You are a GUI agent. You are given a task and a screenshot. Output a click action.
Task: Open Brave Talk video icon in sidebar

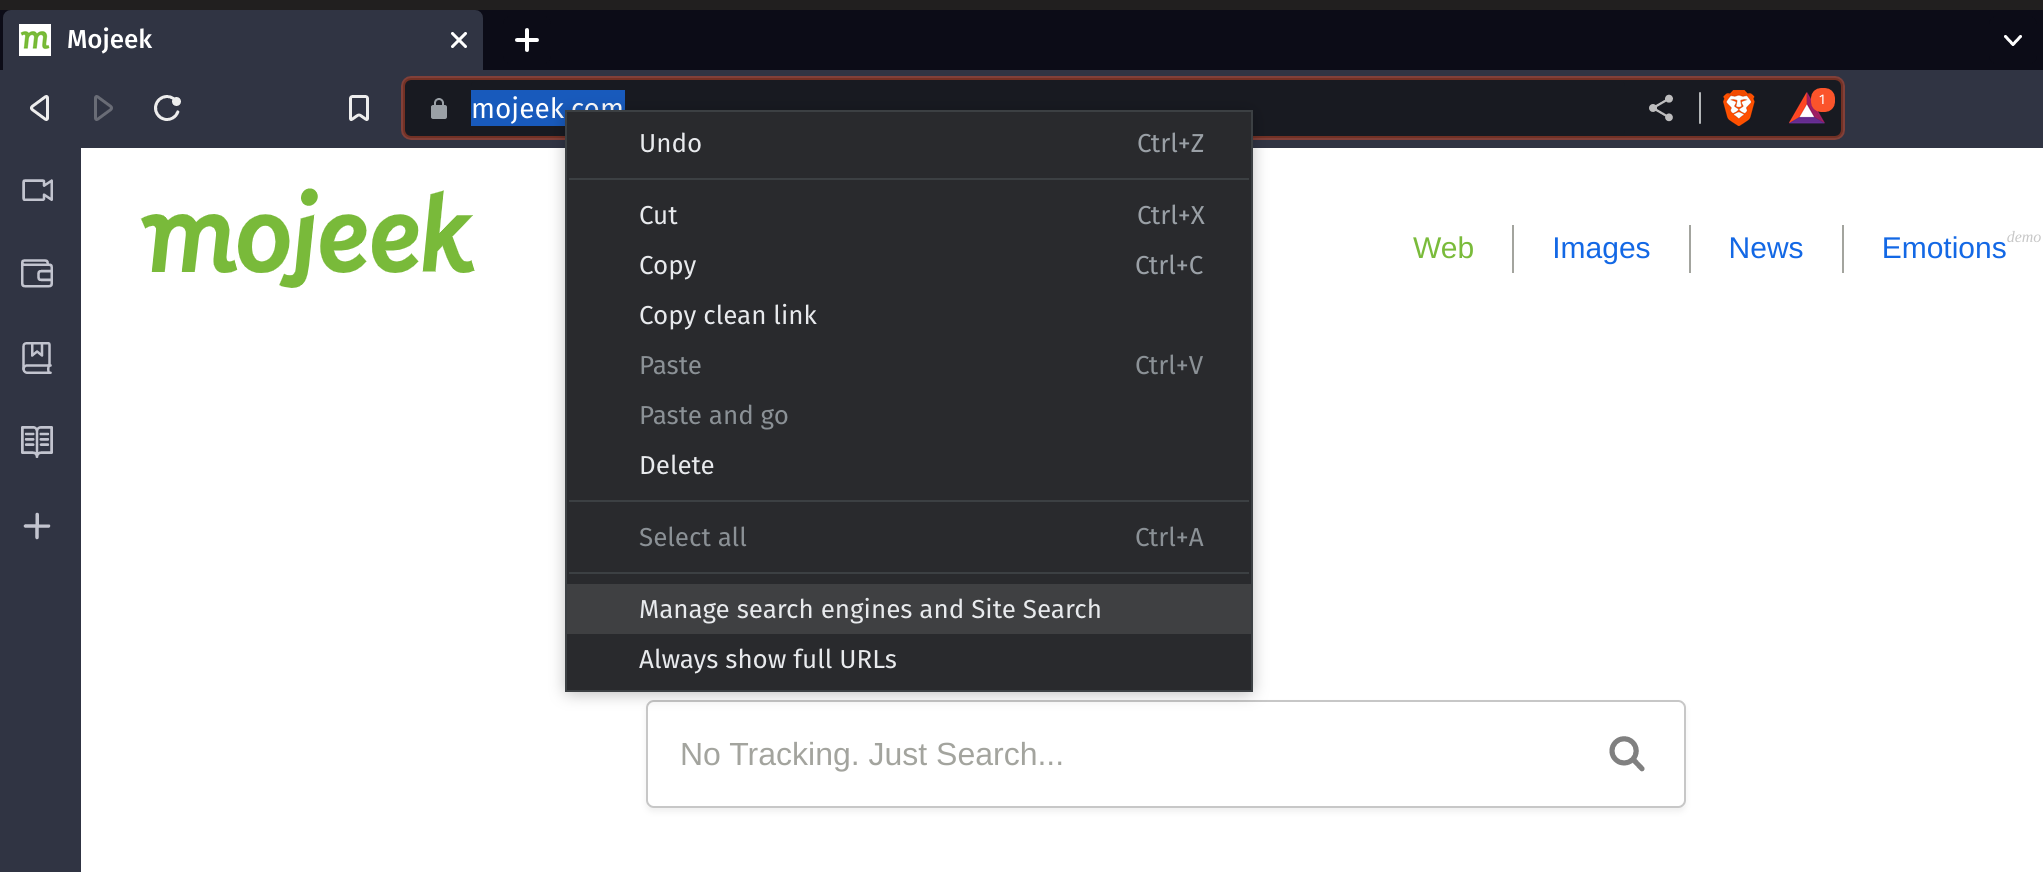(38, 190)
